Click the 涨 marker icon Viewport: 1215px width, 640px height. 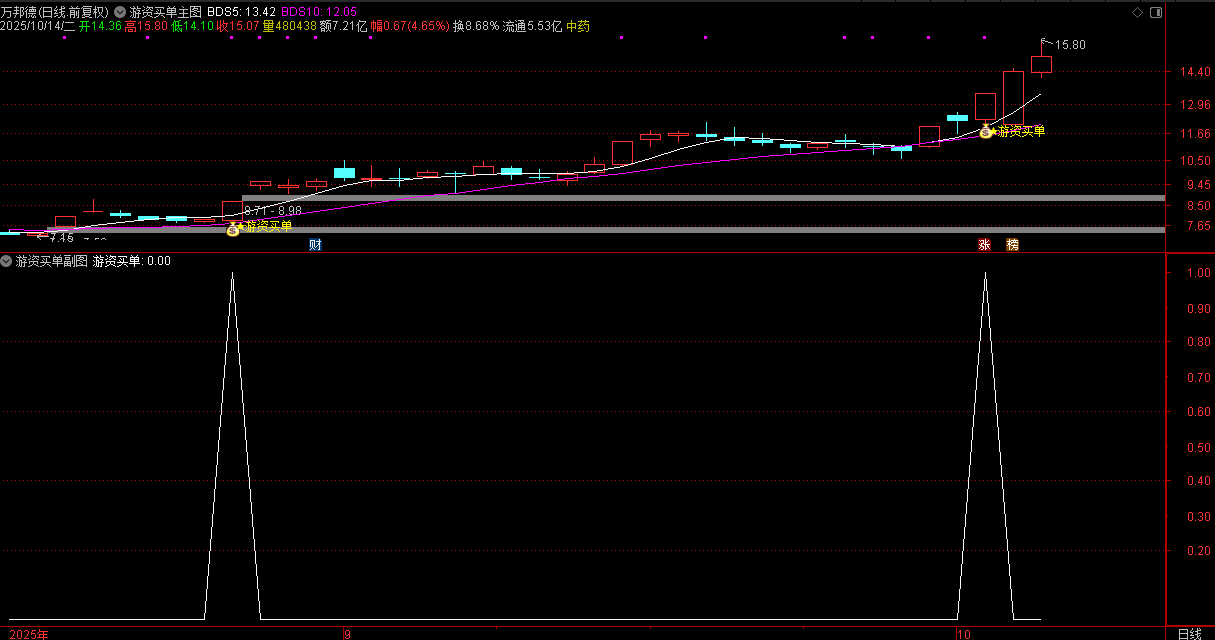[x=984, y=244]
